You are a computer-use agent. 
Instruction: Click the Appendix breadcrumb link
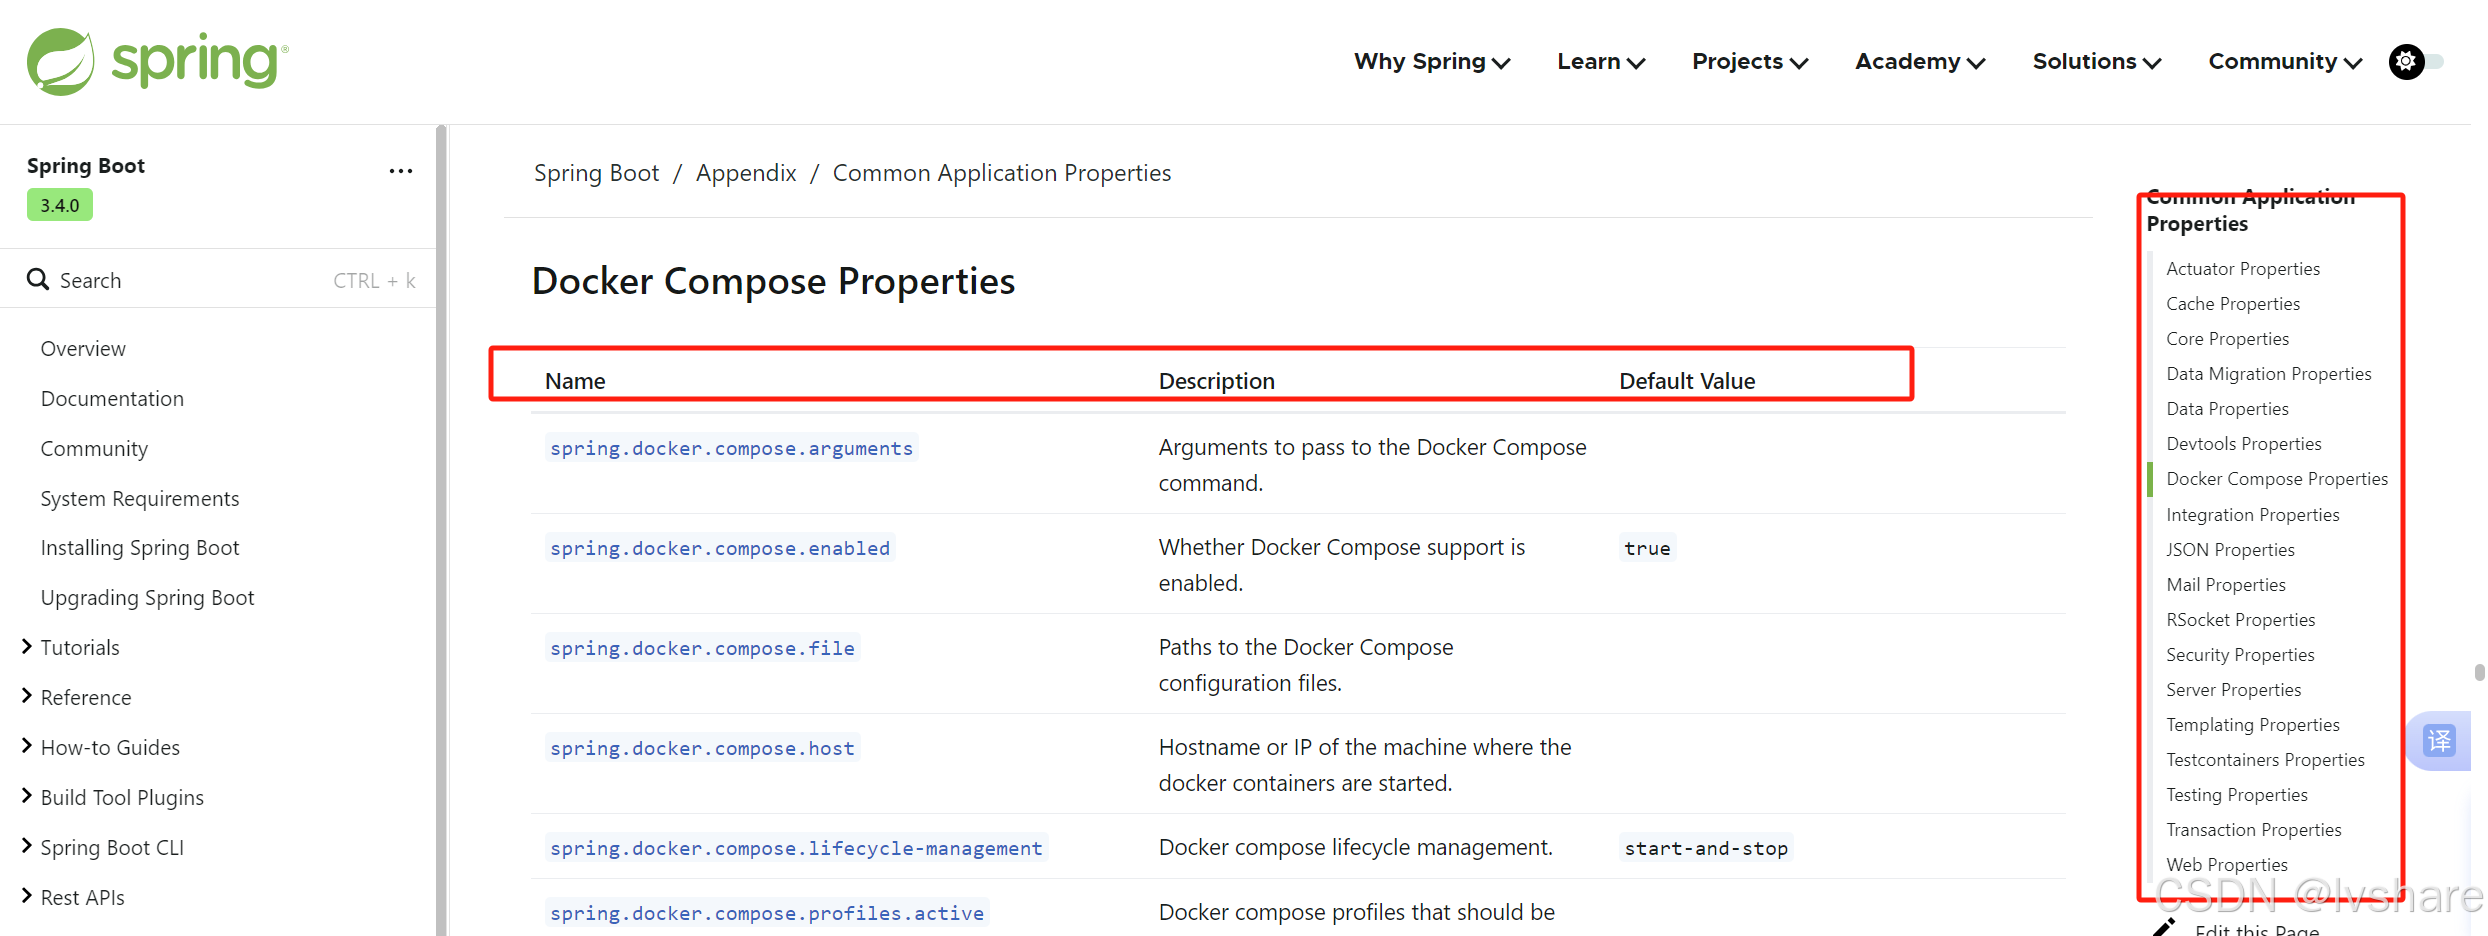[x=746, y=173]
